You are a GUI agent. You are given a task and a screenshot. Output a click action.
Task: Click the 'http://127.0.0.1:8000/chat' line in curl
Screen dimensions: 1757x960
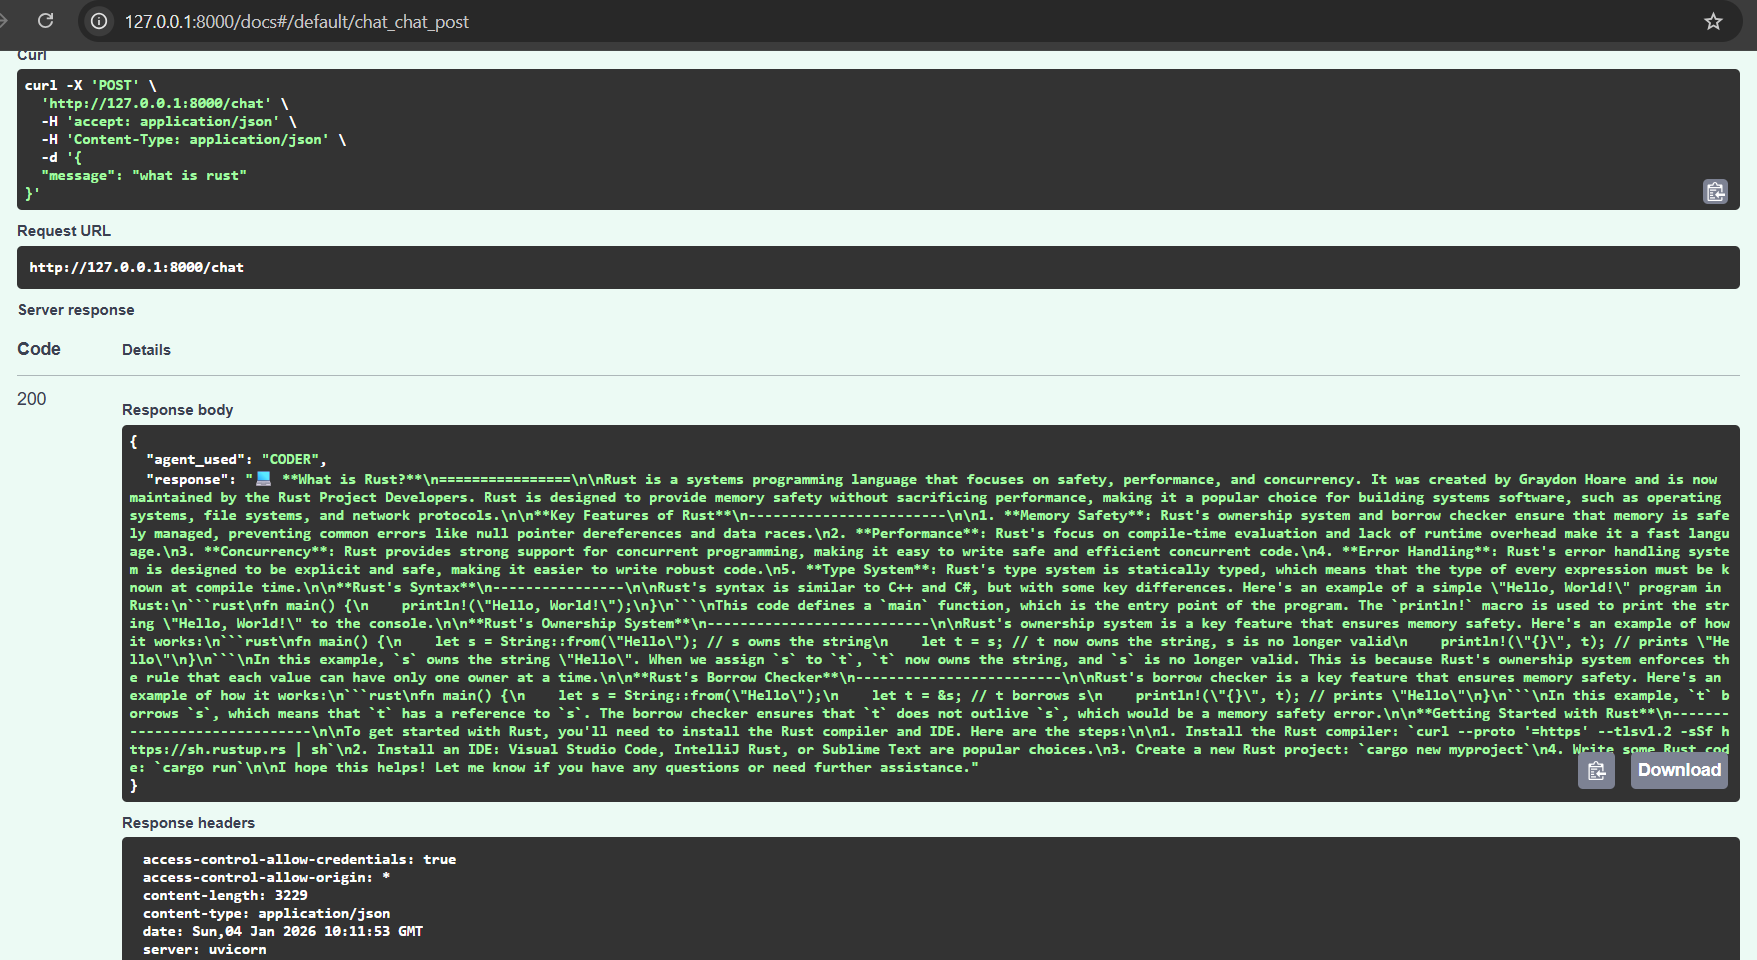click(x=165, y=103)
